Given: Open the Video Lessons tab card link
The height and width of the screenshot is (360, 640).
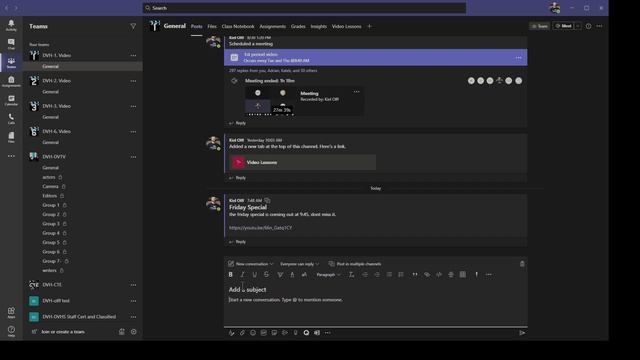Looking at the screenshot, I should (302, 162).
